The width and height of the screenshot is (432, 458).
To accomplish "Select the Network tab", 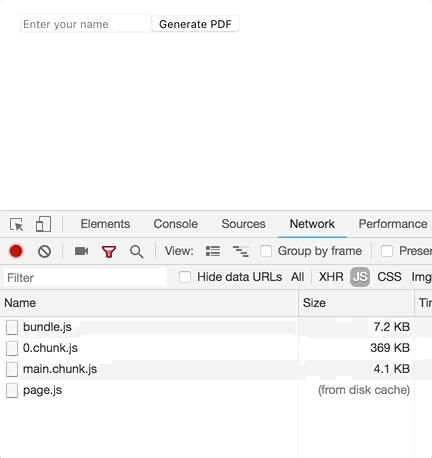I will (x=312, y=224).
